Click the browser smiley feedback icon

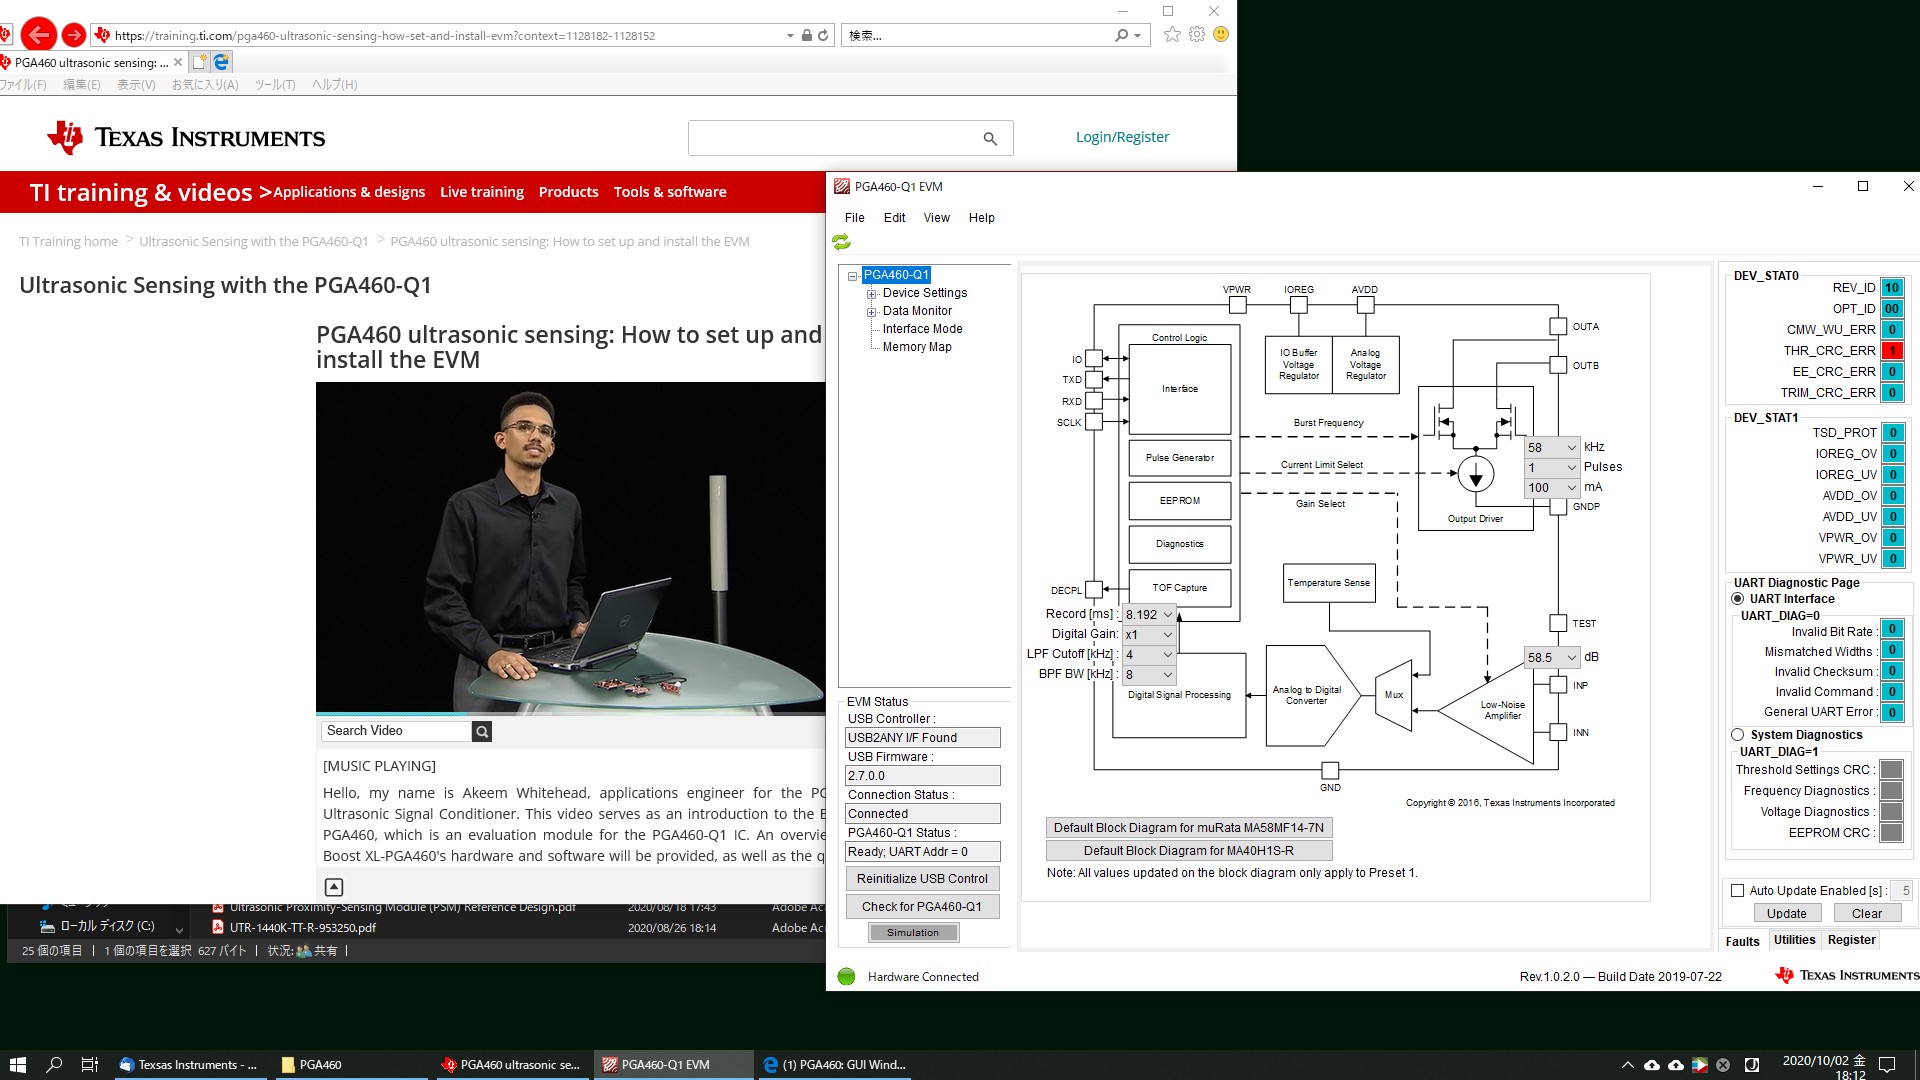tap(1221, 34)
